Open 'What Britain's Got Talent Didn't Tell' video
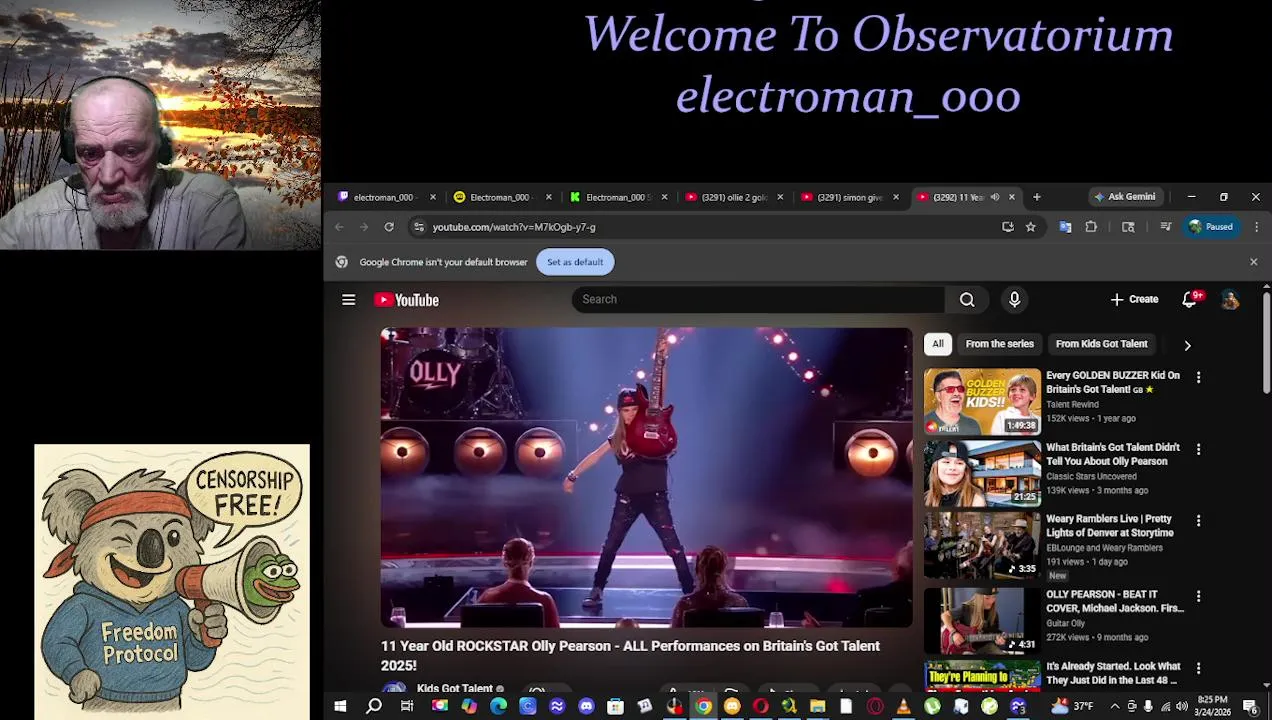The height and width of the screenshot is (720, 1272). pyautogui.click(x=1112, y=454)
